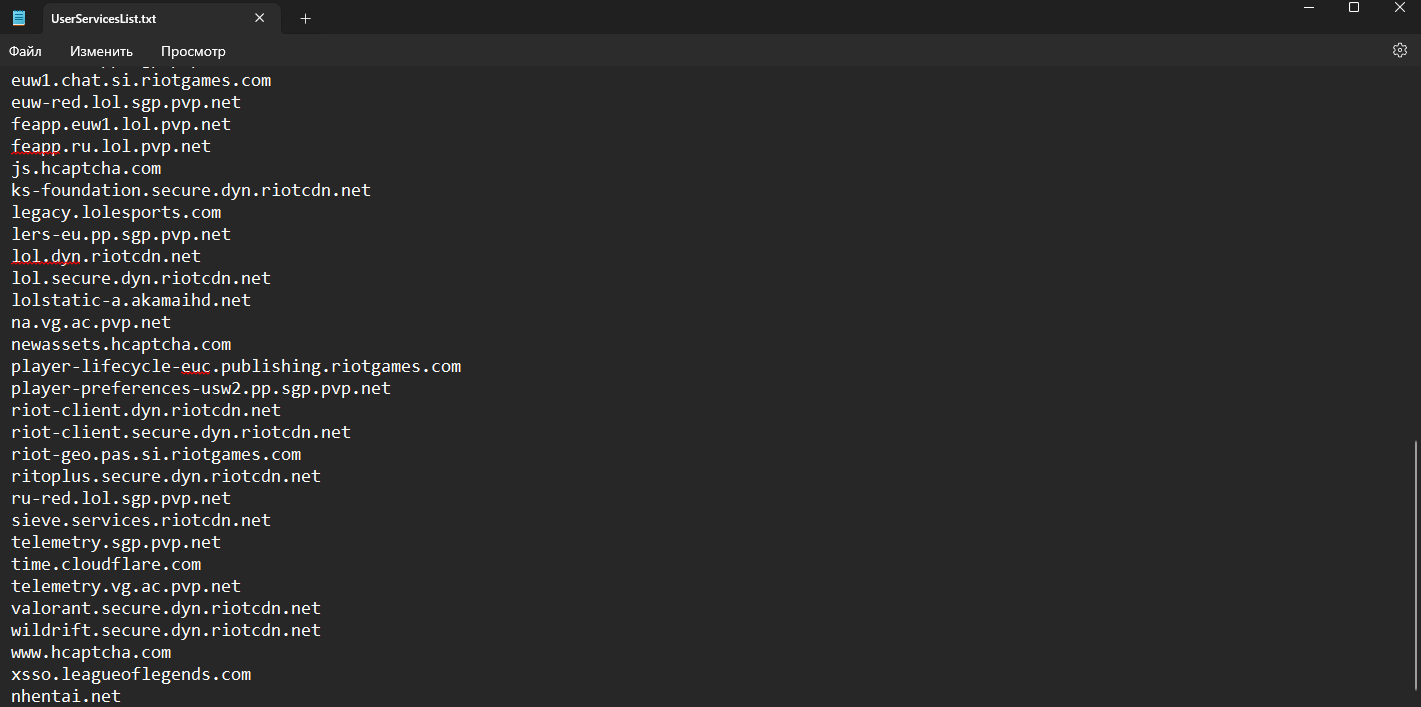
Task: Close the UserServicesList.txt tab
Action: coord(260,18)
